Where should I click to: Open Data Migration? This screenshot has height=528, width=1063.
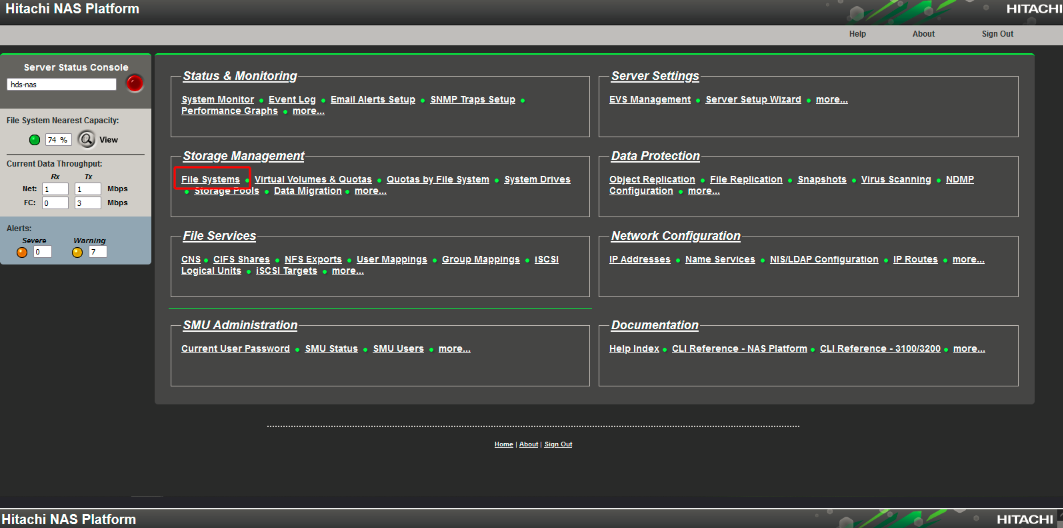pyautogui.click(x=308, y=191)
